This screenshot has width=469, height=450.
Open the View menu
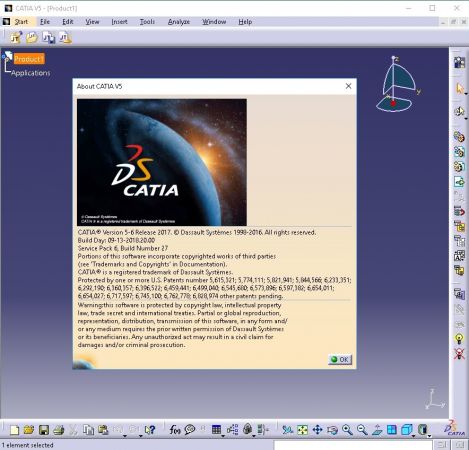pyautogui.click(x=92, y=22)
